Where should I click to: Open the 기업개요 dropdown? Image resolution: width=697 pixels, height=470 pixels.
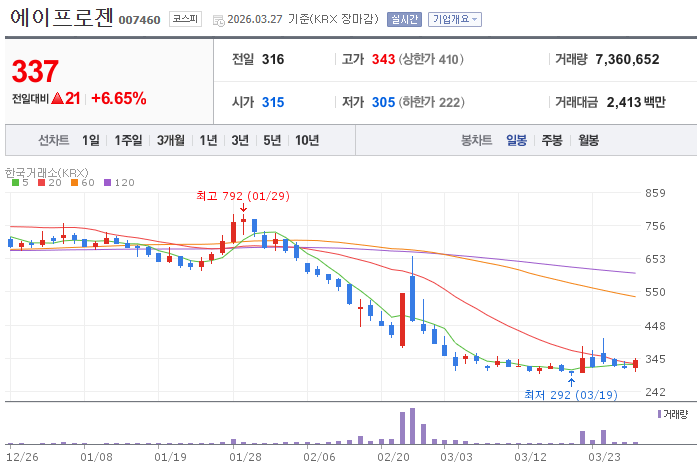coord(455,19)
